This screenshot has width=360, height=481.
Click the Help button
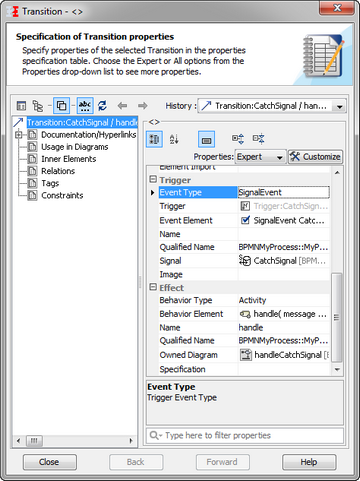click(309, 462)
